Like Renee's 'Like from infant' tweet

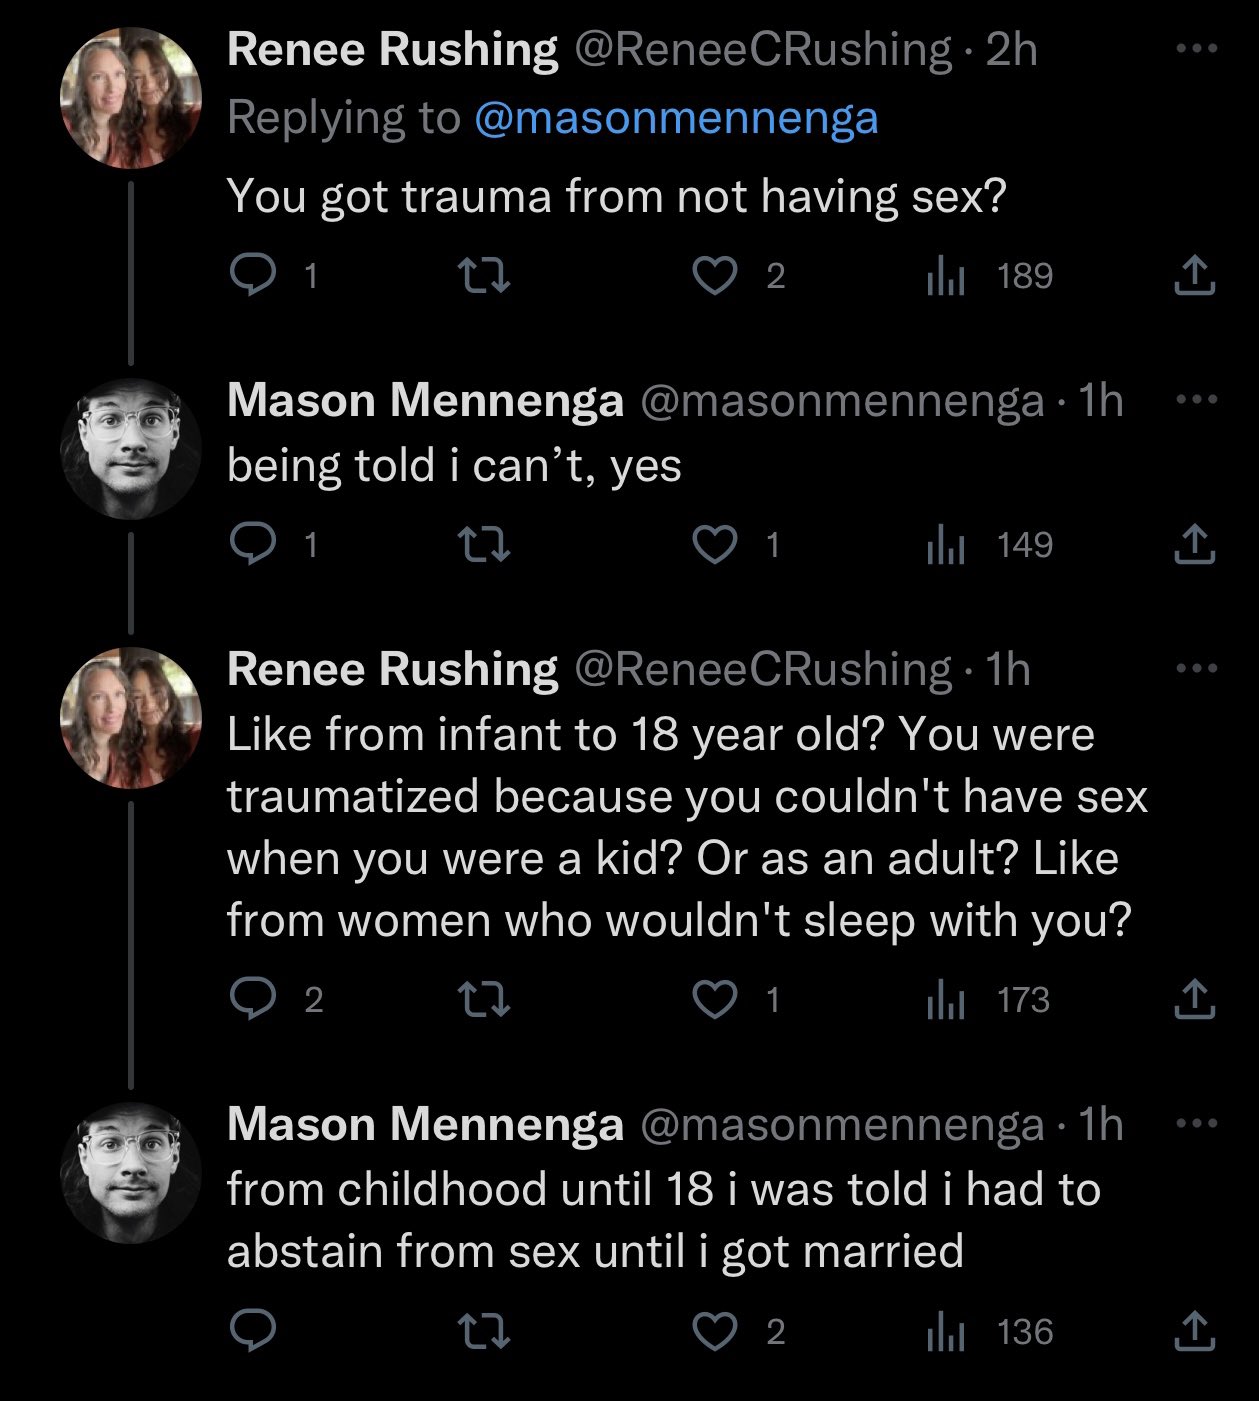[x=715, y=999]
